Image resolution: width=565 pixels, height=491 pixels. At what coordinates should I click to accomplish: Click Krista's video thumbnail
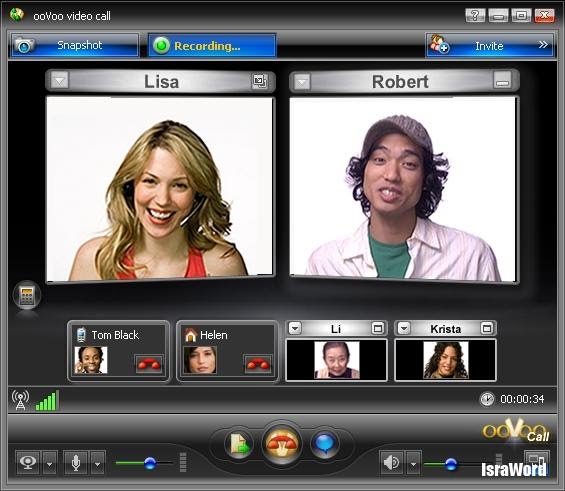(446, 360)
